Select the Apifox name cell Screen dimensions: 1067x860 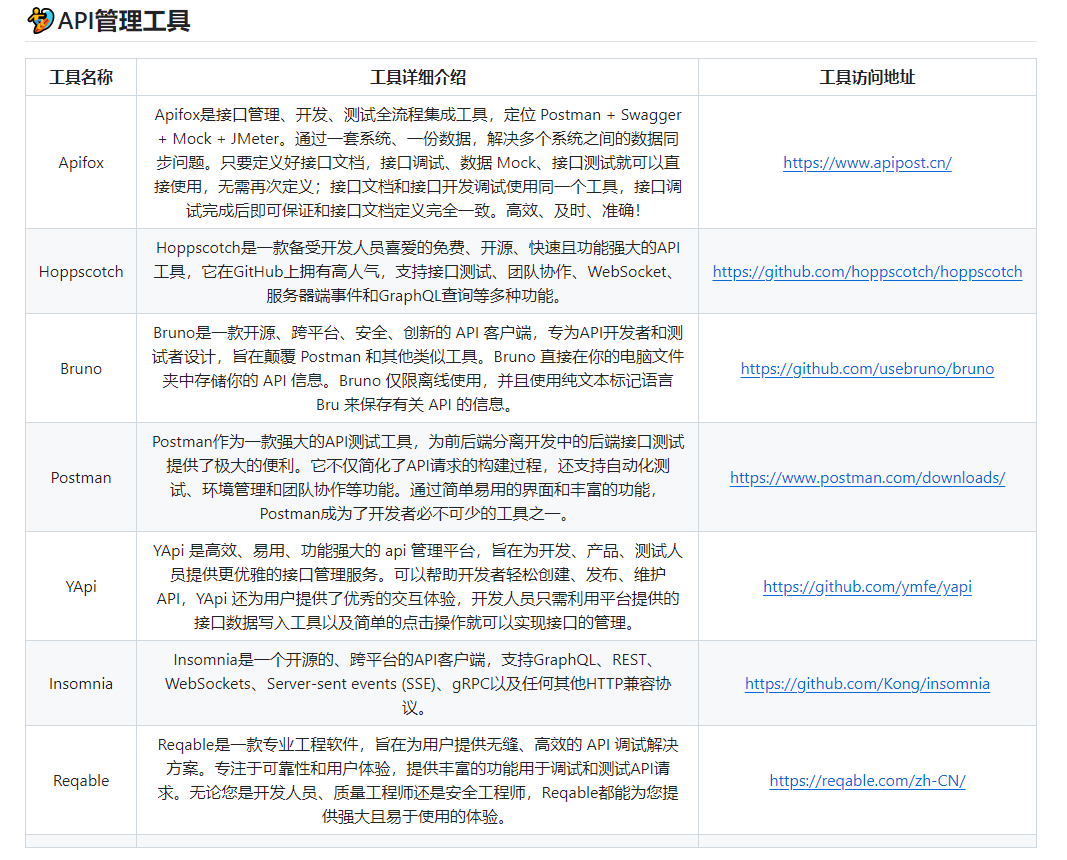[81, 163]
